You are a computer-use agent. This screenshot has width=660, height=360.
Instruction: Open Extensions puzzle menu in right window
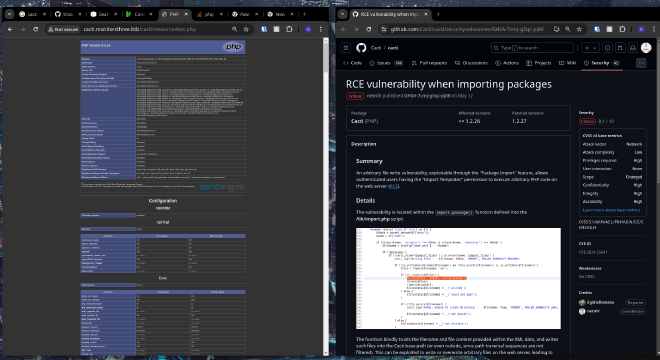click(x=622, y=29)
